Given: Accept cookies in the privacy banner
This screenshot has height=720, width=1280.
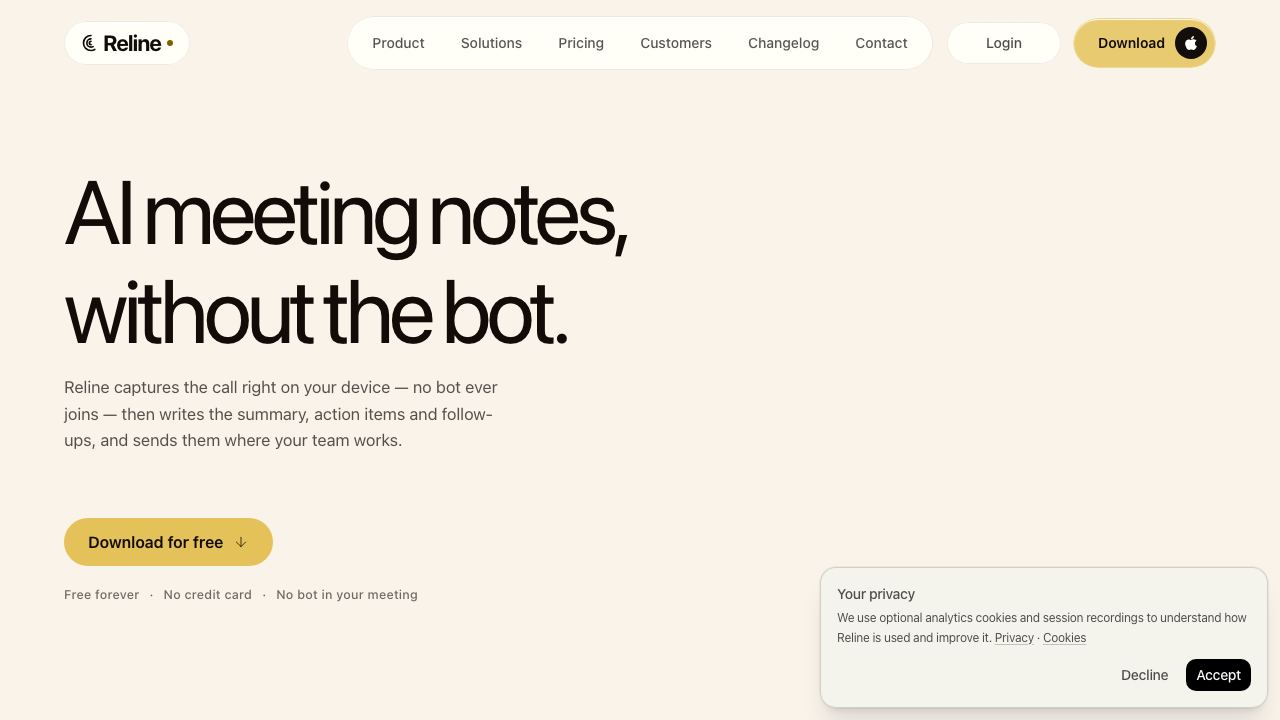Looking at the screenshot, I should pyautogui.click(x=1218, y=675).
